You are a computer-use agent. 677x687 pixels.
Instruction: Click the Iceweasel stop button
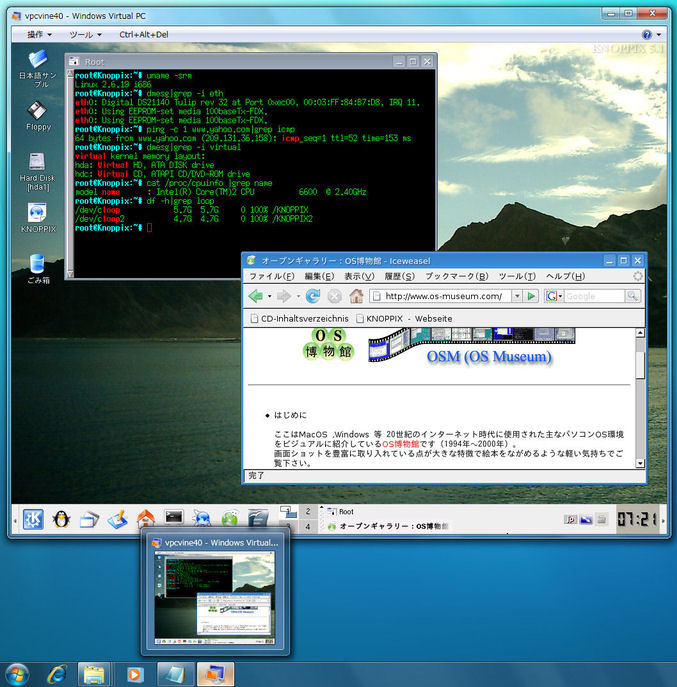334,297
